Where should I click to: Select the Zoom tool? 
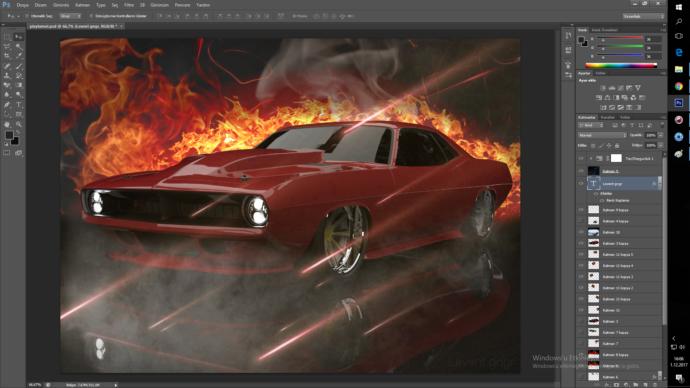click(19, 124)
